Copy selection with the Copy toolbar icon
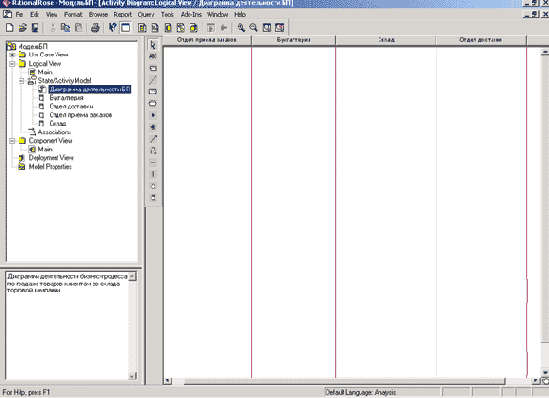The width and height of the screenshot is (549, 398). coord(65,28)
